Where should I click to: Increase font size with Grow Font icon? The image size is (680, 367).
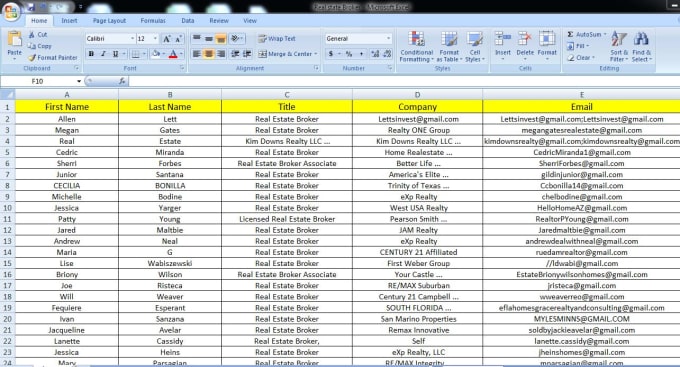click(167, 39)
